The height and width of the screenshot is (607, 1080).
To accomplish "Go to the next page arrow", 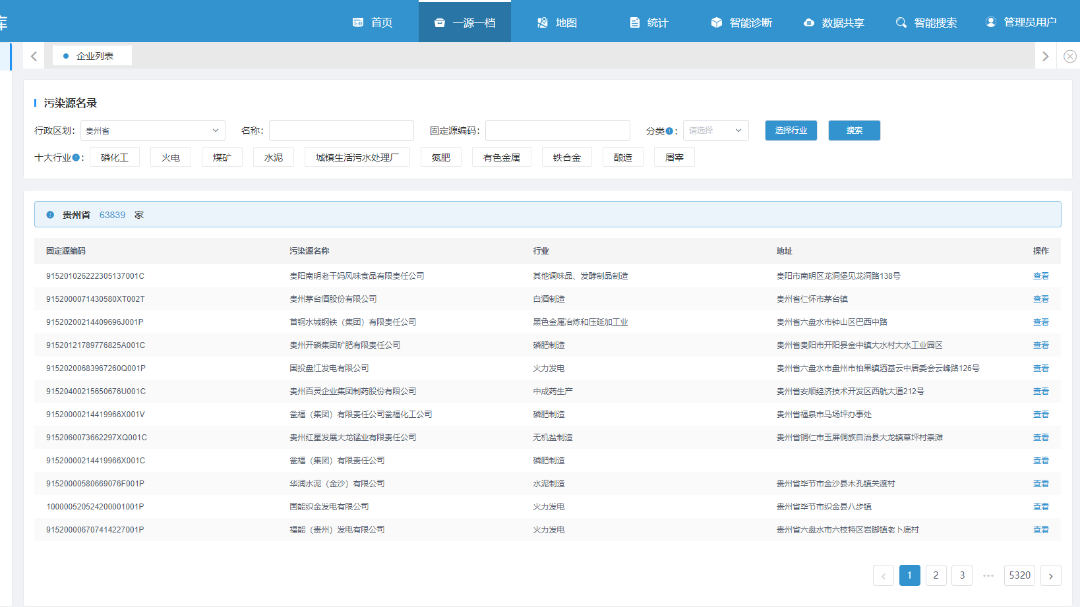I will (1050, 575).
